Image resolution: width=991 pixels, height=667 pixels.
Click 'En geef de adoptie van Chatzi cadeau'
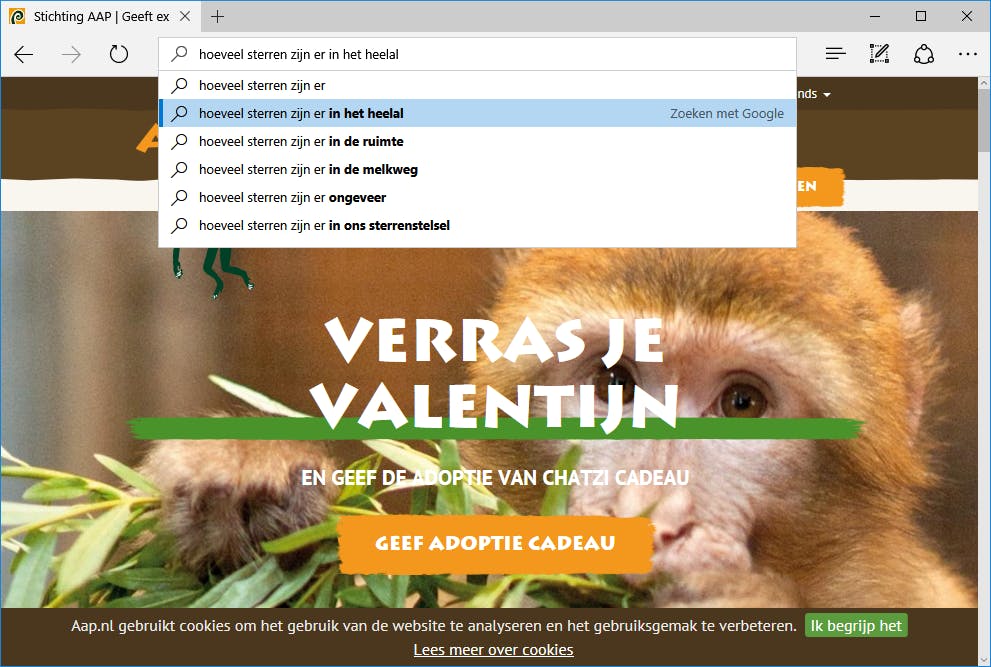pos(495,477)
